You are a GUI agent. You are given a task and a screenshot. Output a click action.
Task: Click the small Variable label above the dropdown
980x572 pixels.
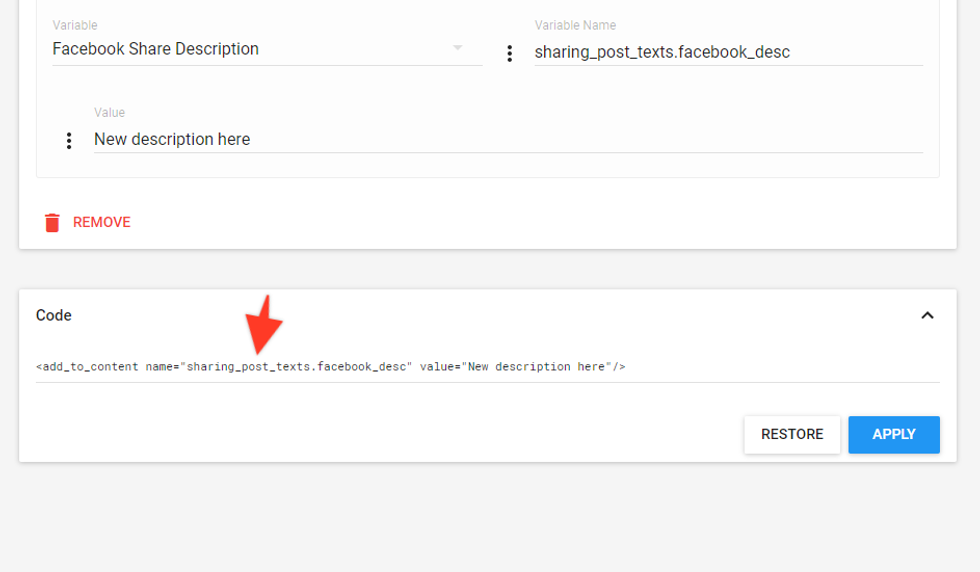click(75, 25)
